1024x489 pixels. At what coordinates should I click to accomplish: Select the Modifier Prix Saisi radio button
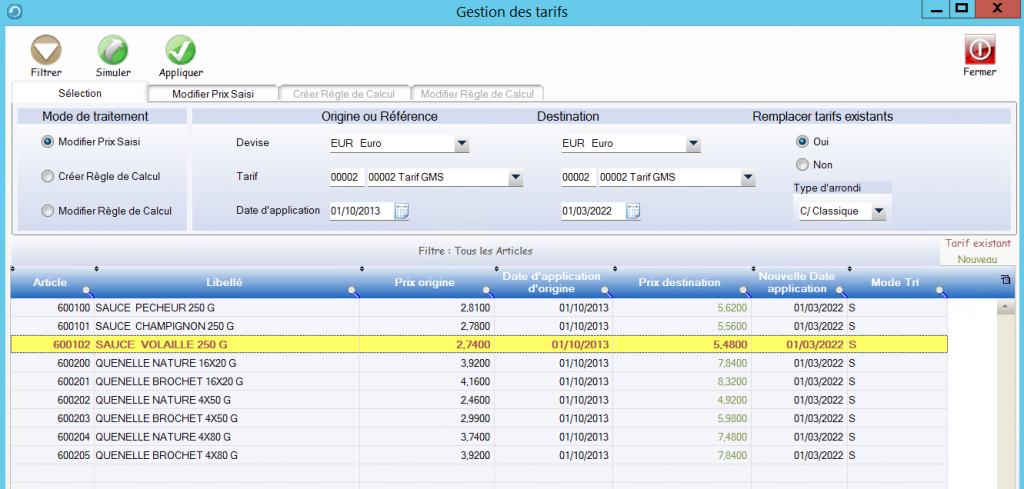pos(47,143)
